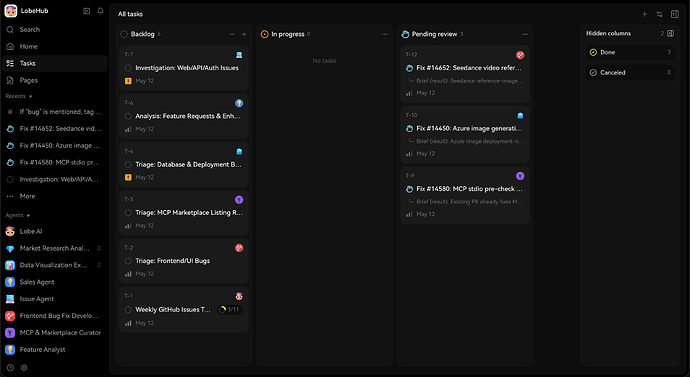Expand brief result under Fix #14450
690x377 pixels.
click(466, 141)
